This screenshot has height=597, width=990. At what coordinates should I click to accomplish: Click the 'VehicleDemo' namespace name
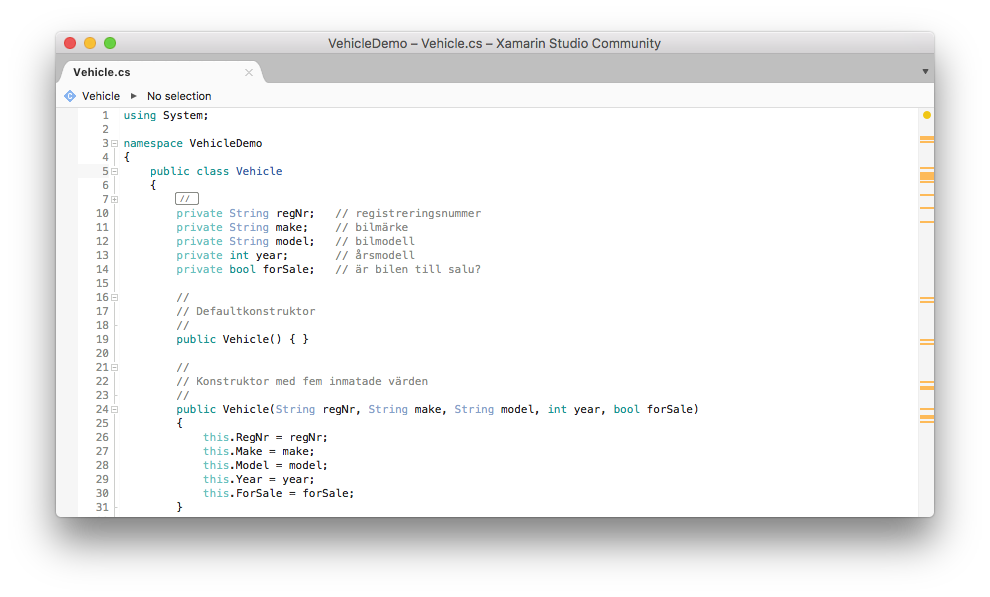[225, 143]
